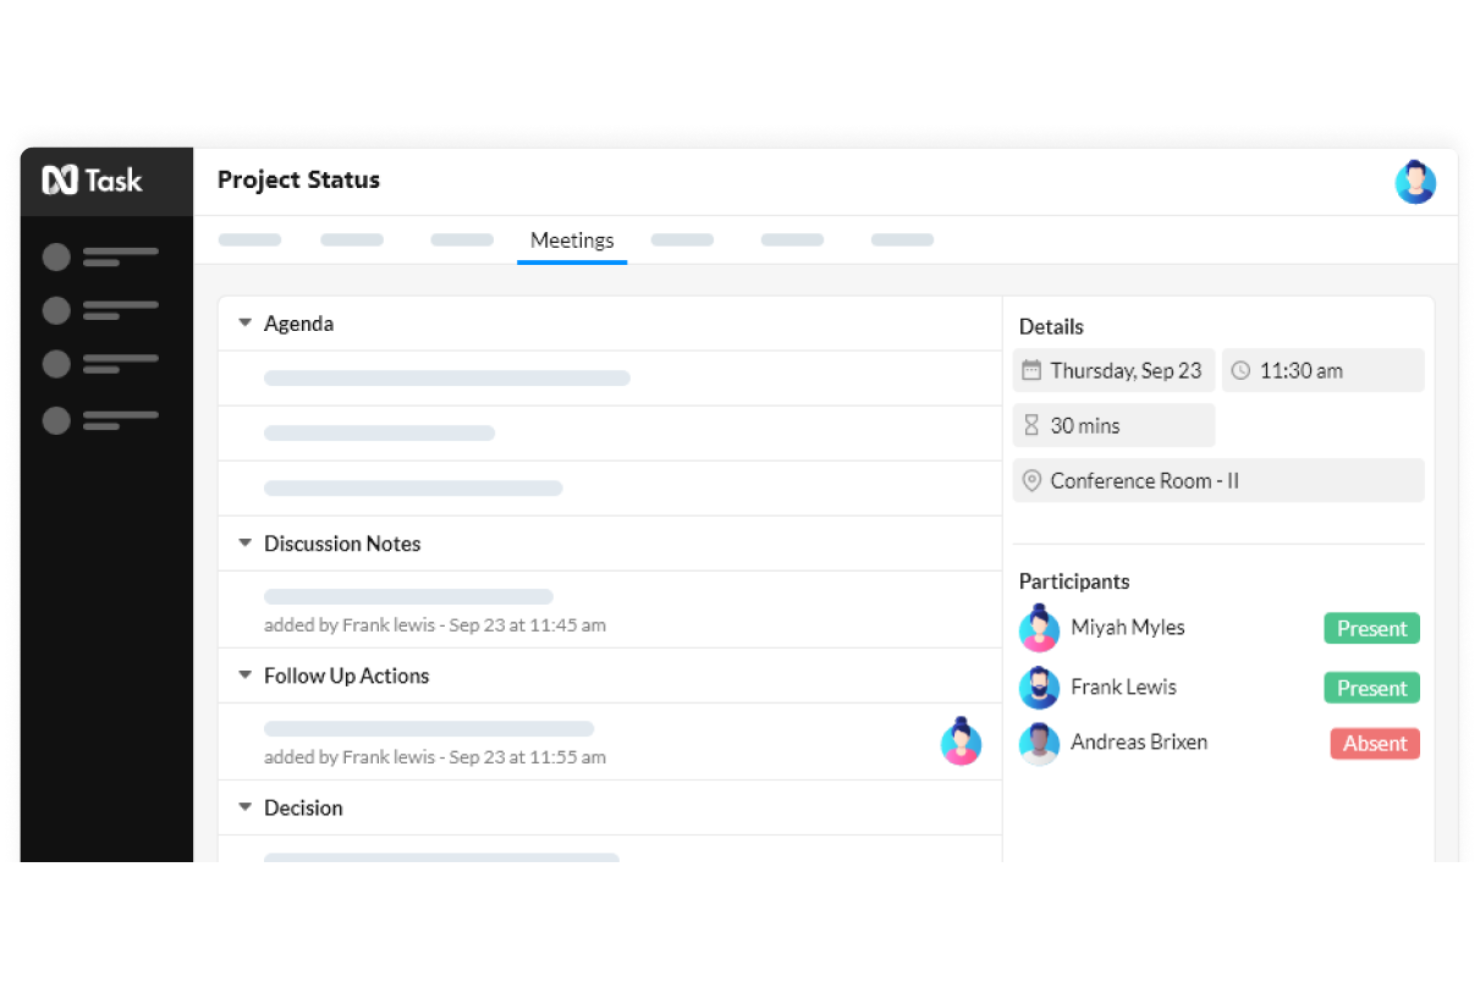Collapse the Agenda section
The height and width of the screenshot is (987, 1480).
tap(244, 322)
